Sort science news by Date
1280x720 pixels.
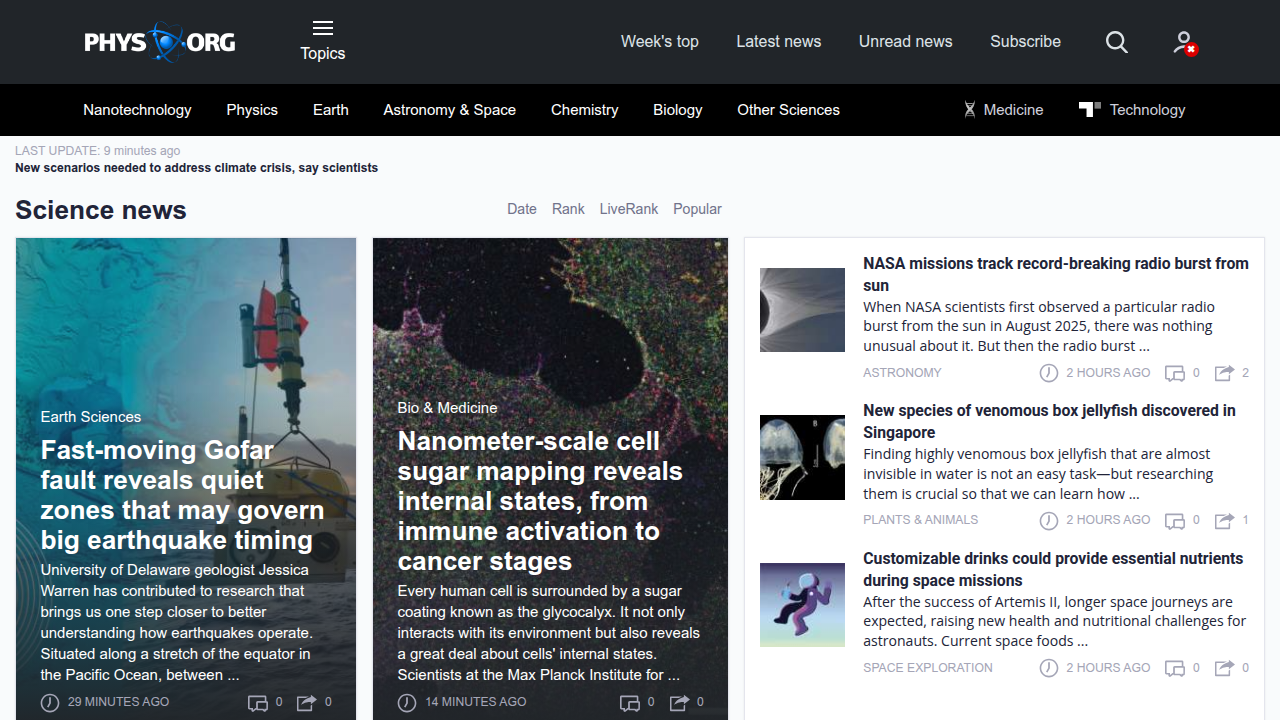point(522,209)
